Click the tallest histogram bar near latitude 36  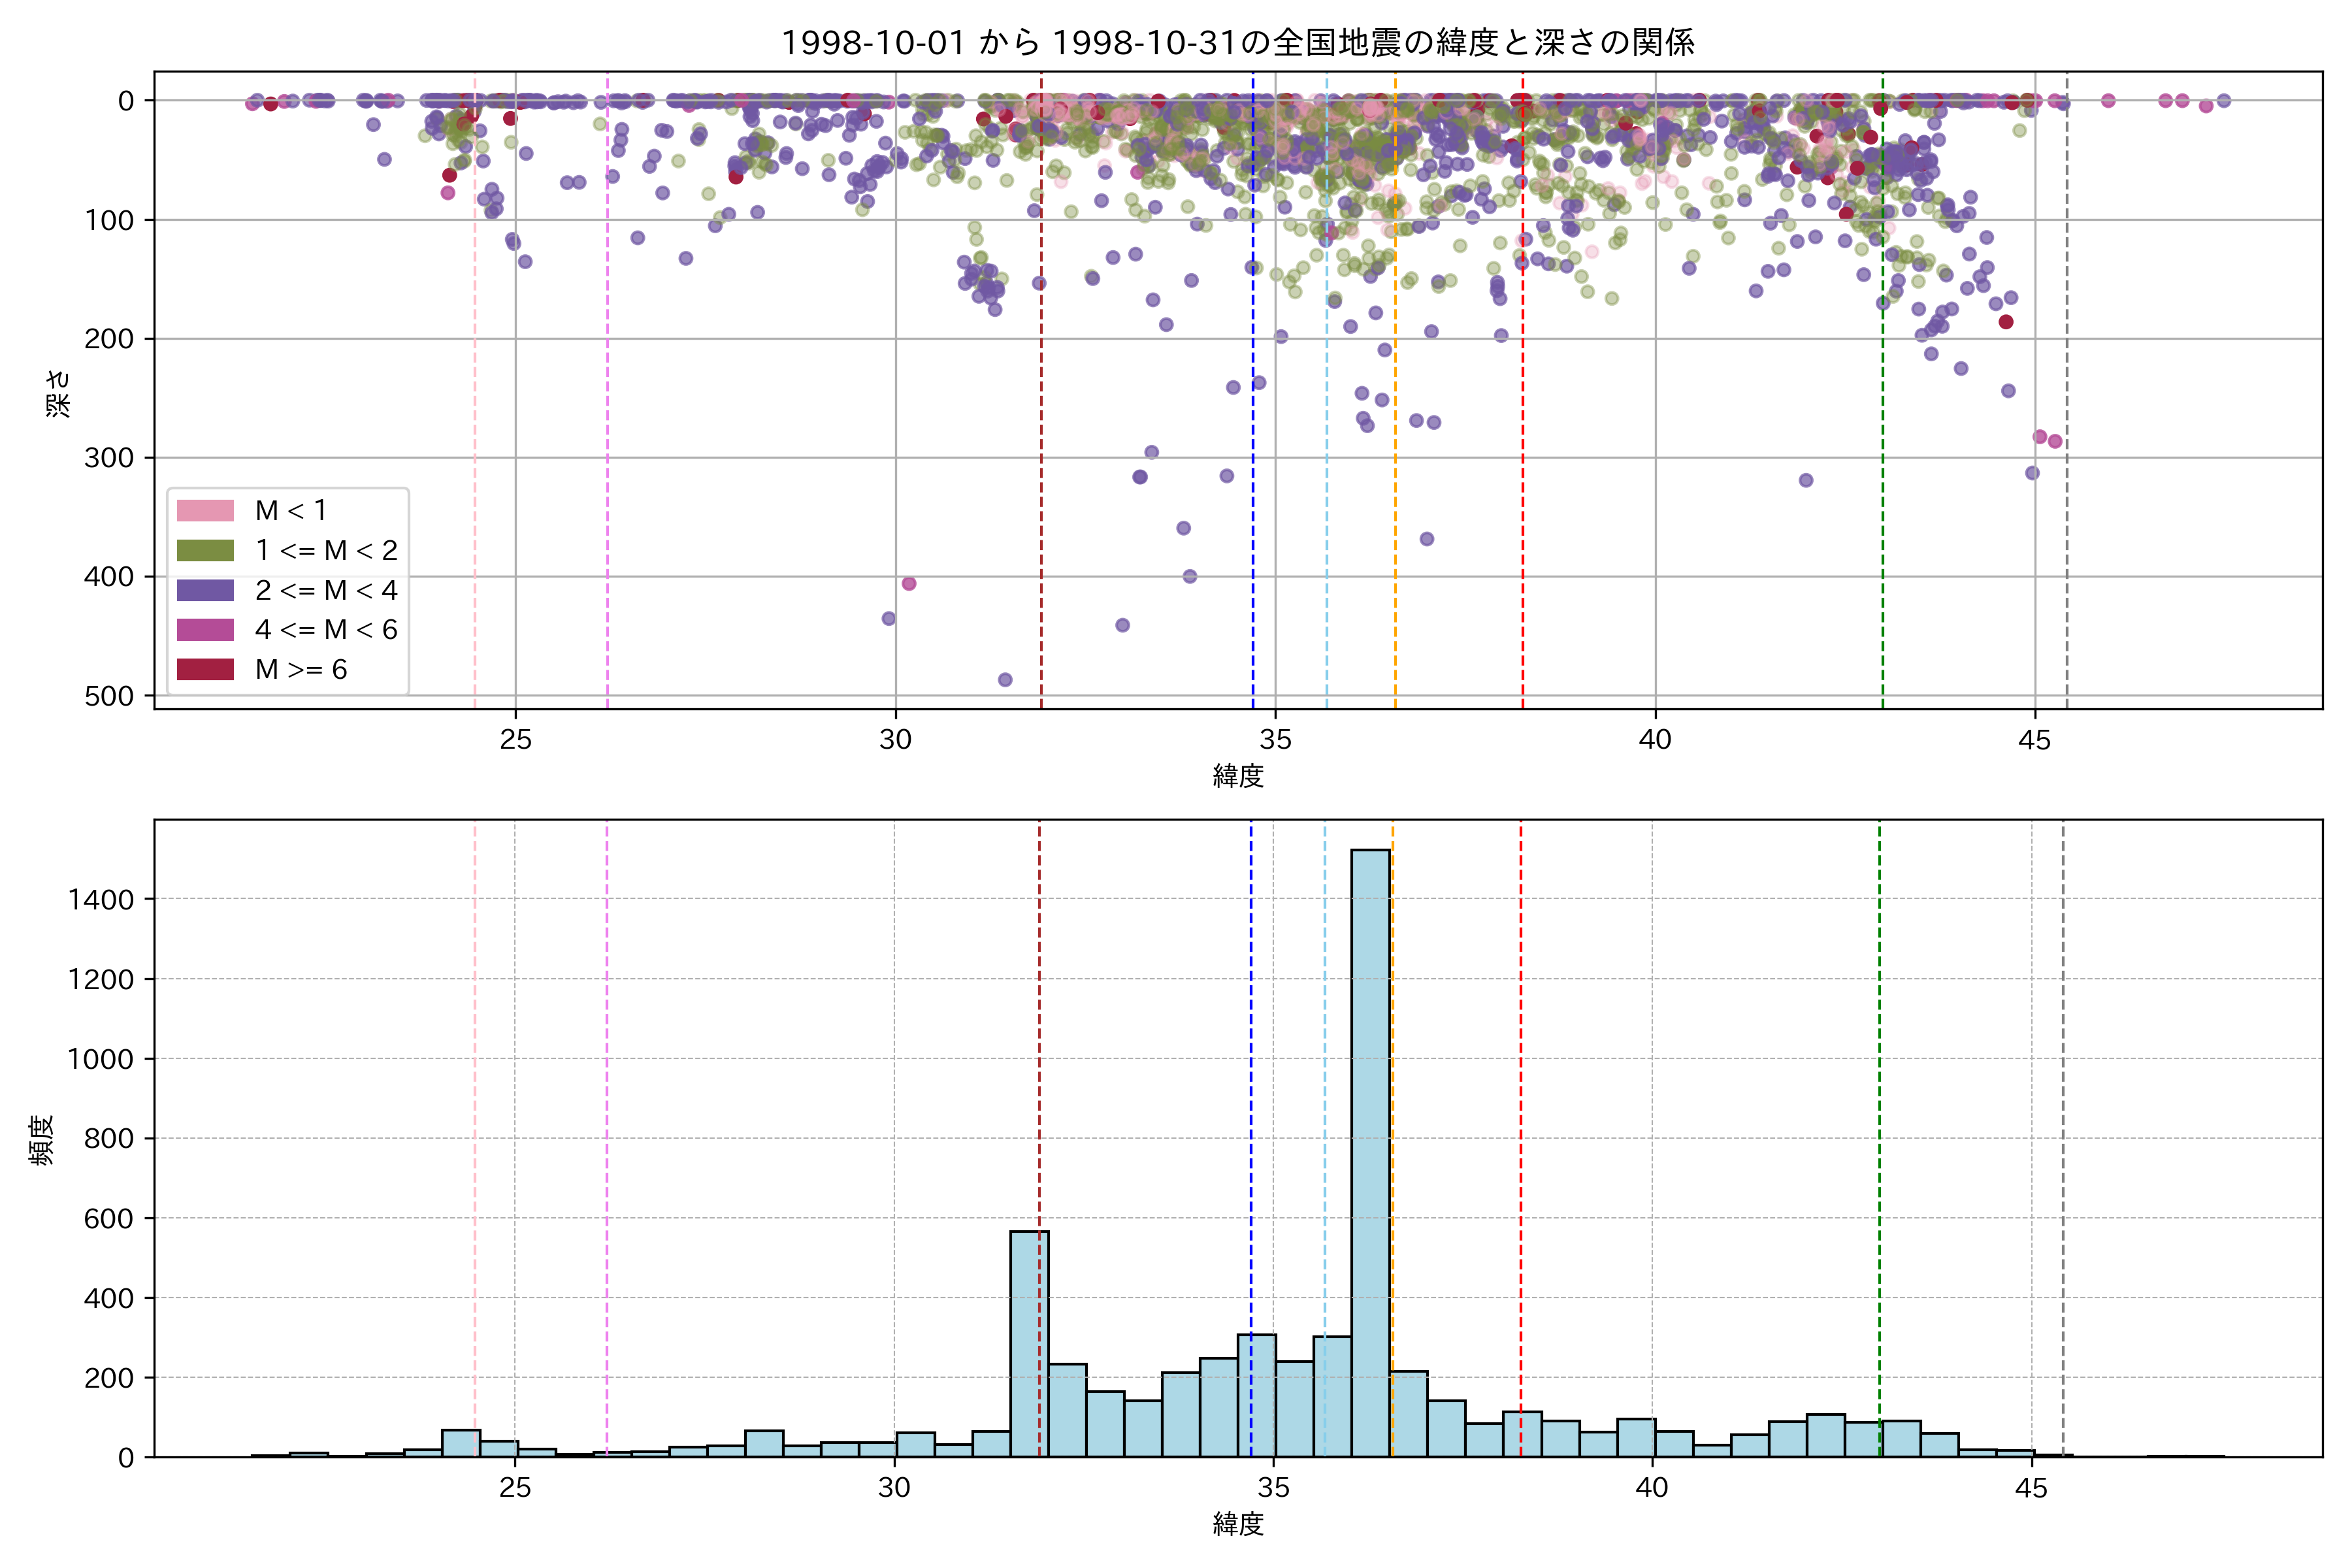pyautogui.click(x=1370, y=1150)
